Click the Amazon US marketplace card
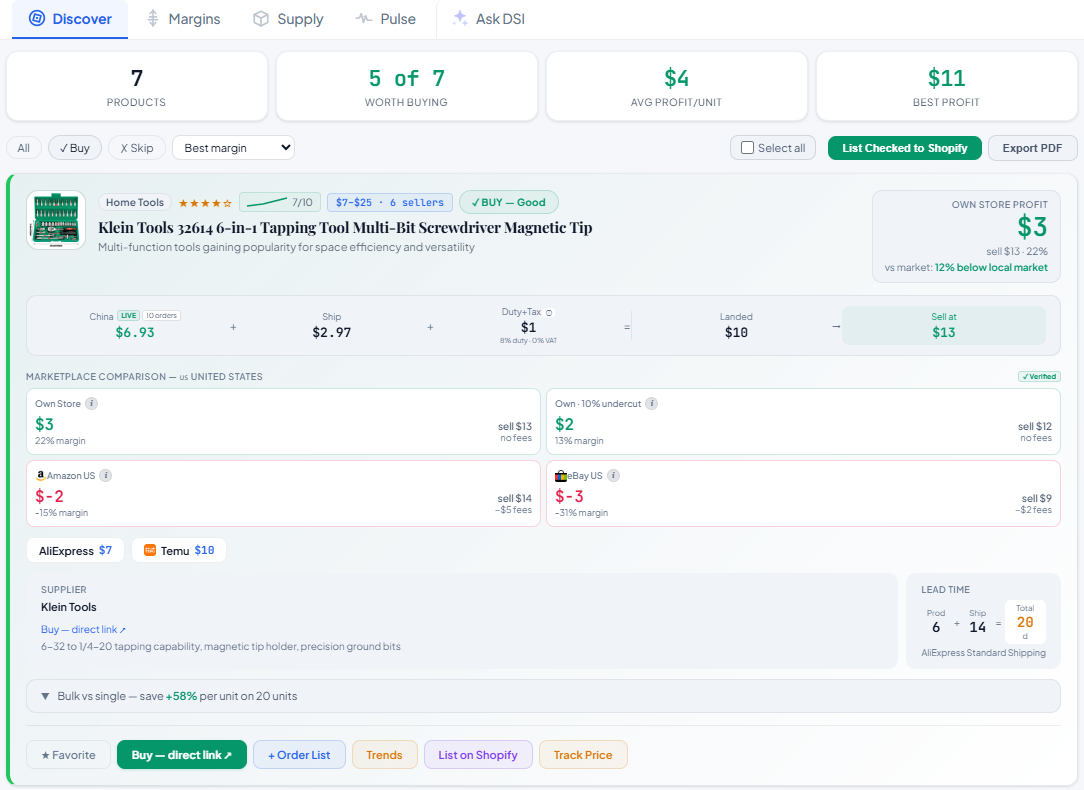 tap(283, 493)
